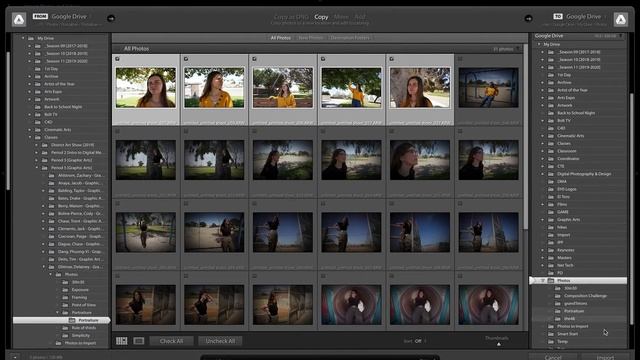
Task: Click destination Google Drive name after TO
Action: click(x=583, y=16)
